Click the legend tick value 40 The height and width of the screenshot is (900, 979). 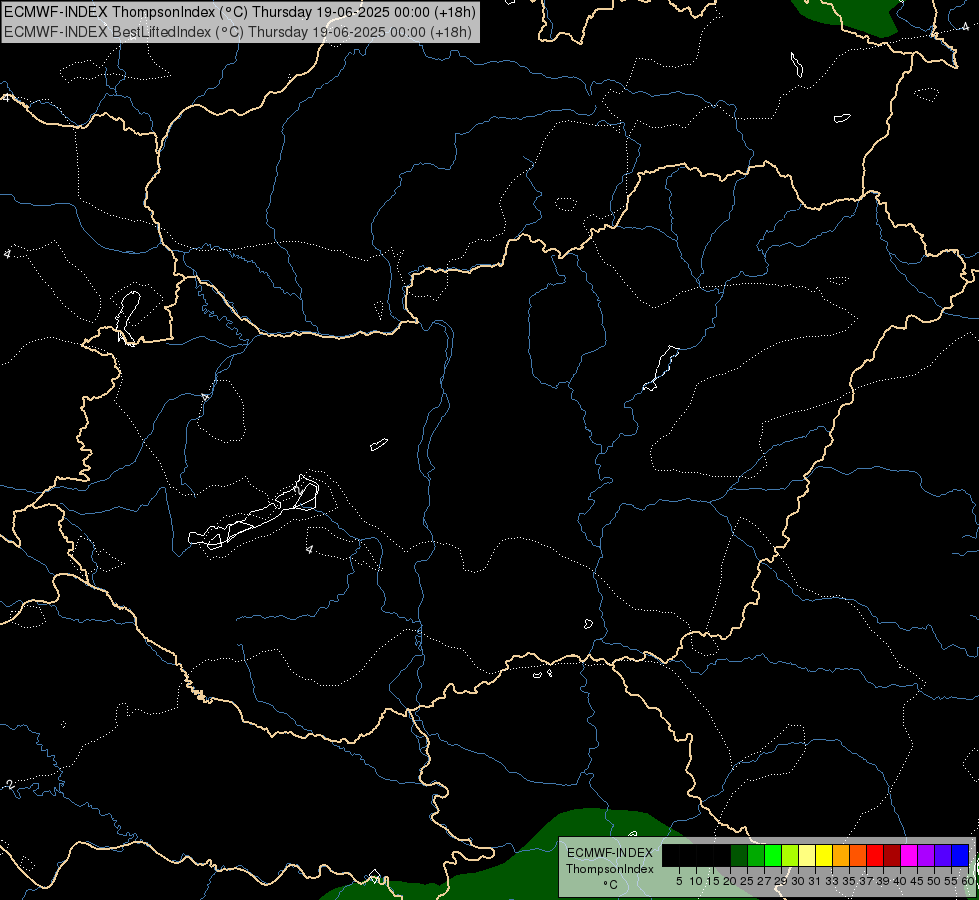pyautogui.click(x=900, y=881)
